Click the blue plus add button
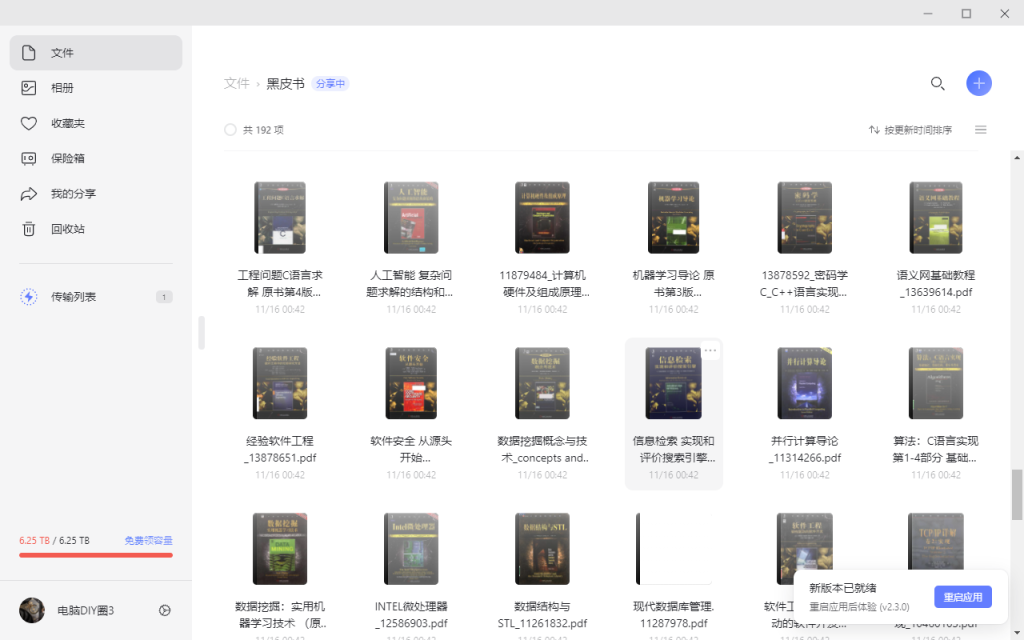Image resolution: width=1024 pixels, height=640 pixels. (x=978, y=83)
